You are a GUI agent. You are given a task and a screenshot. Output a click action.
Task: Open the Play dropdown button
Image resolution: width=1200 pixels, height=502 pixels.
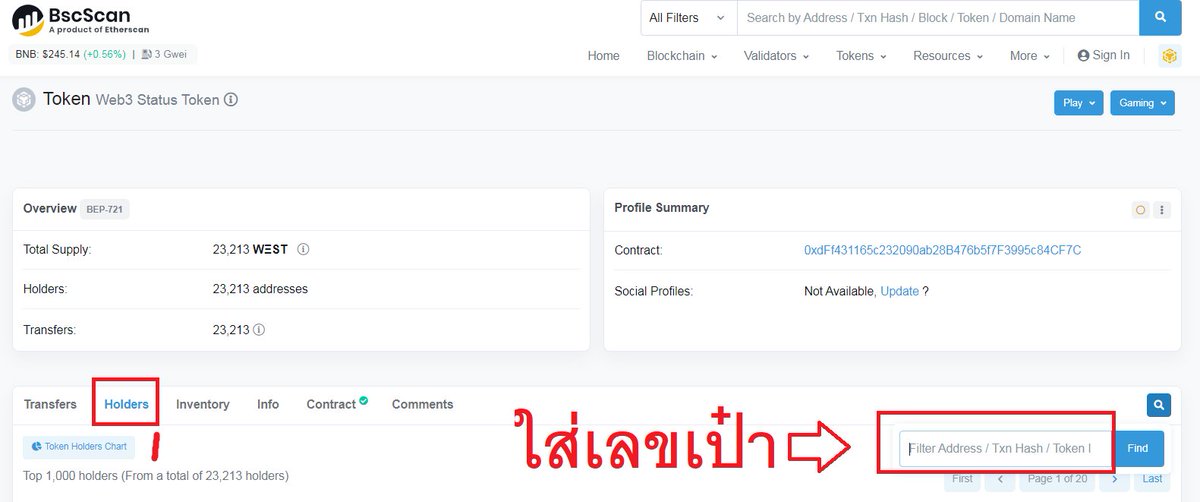(x=1079, y=103)
